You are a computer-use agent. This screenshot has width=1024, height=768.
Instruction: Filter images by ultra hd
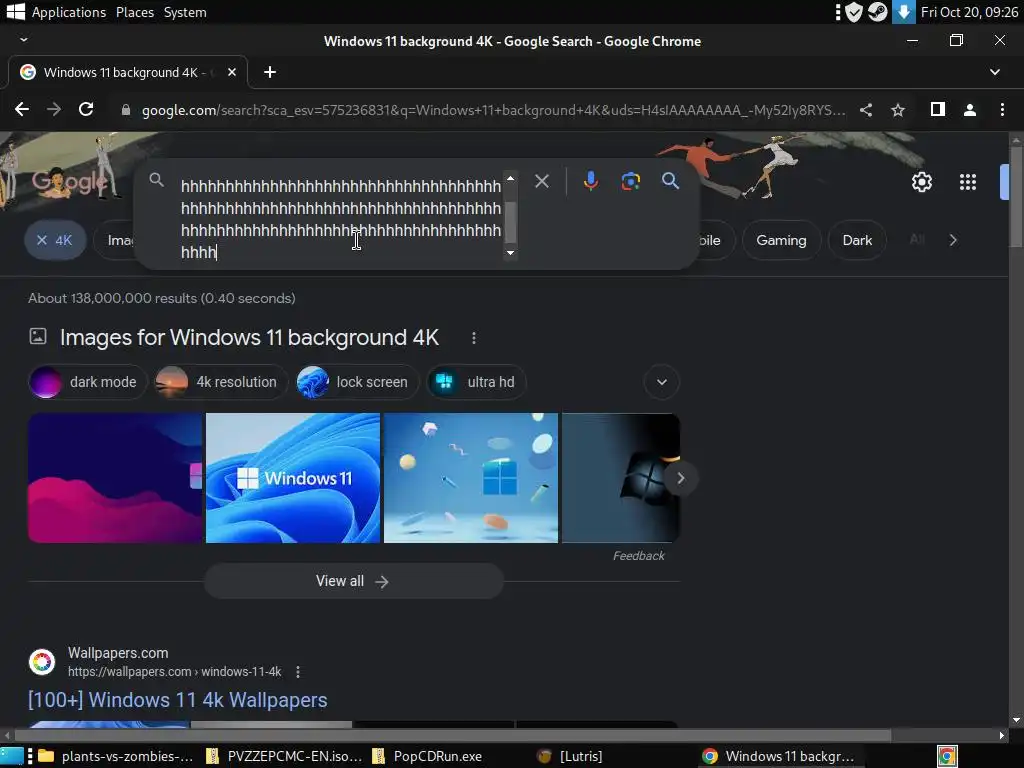click(476, 382)
